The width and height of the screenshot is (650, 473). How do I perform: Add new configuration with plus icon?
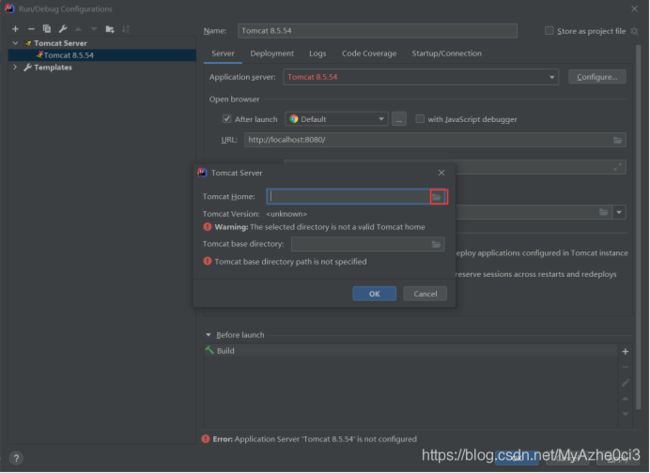[x=15, y=29]
